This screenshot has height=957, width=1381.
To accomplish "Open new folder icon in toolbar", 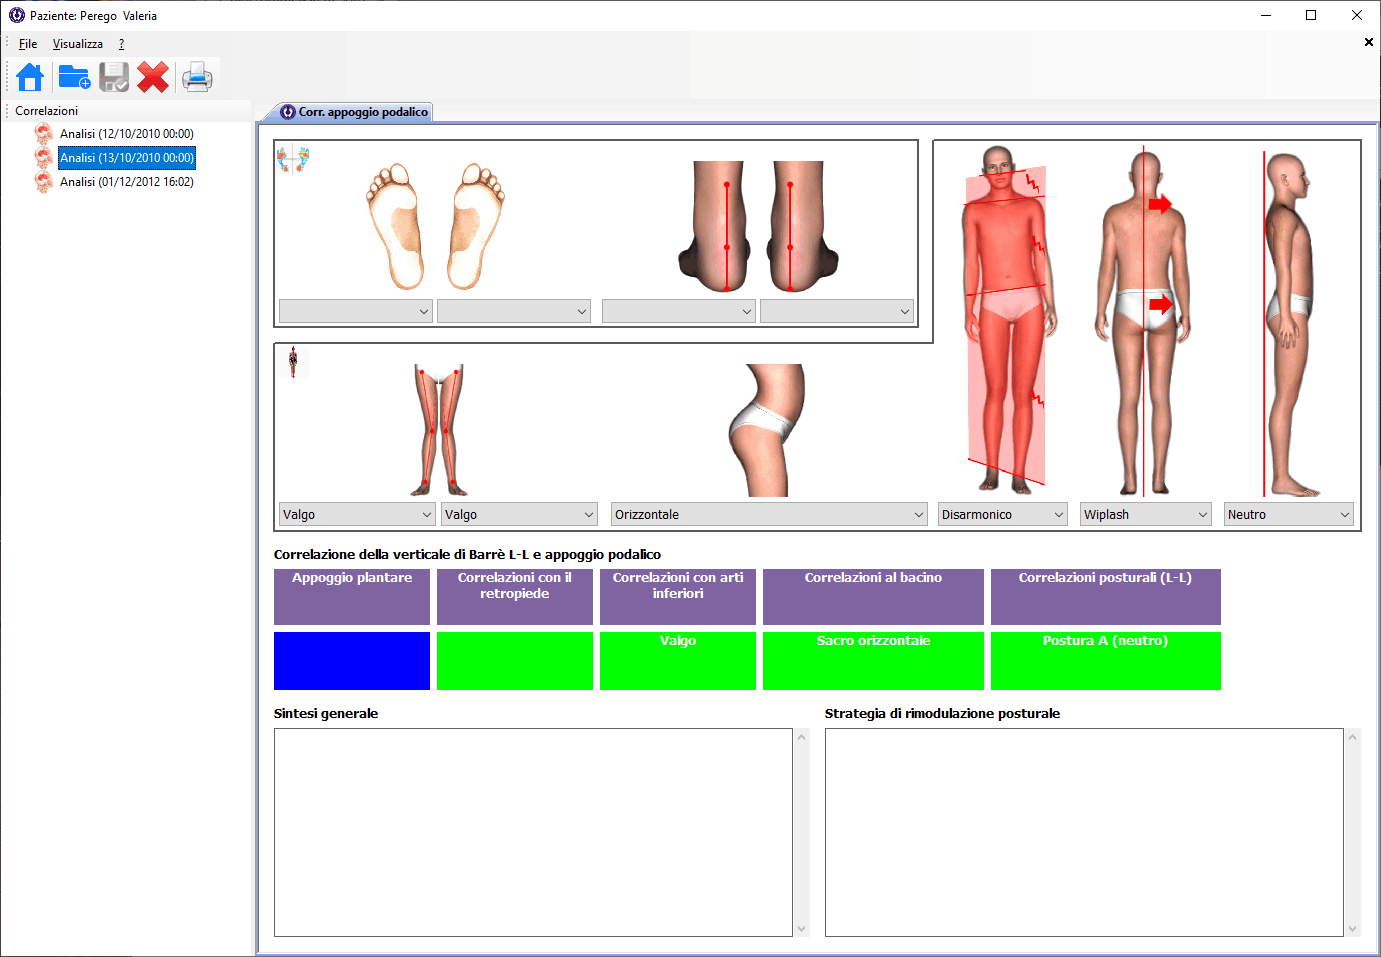I will coord(74,77).
